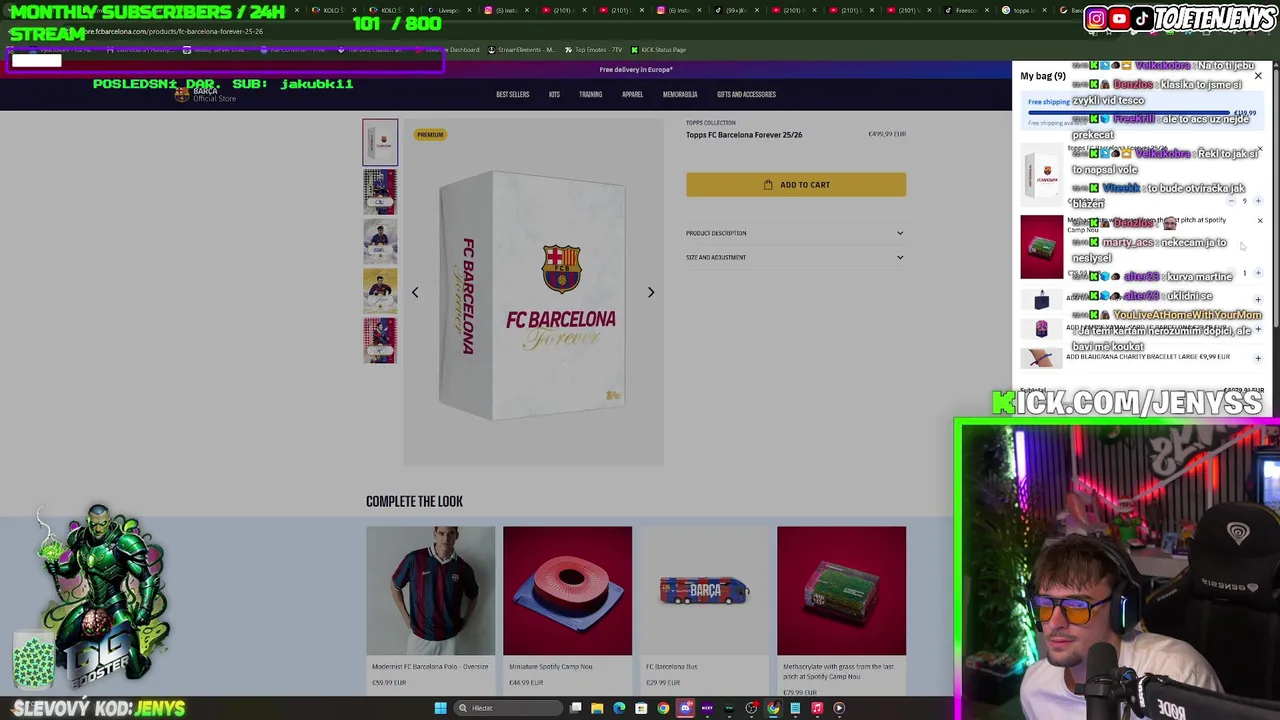This screenshot has height=720, width=1280.
Task: Select the second product gallery thumbnail
Action: 380,192
